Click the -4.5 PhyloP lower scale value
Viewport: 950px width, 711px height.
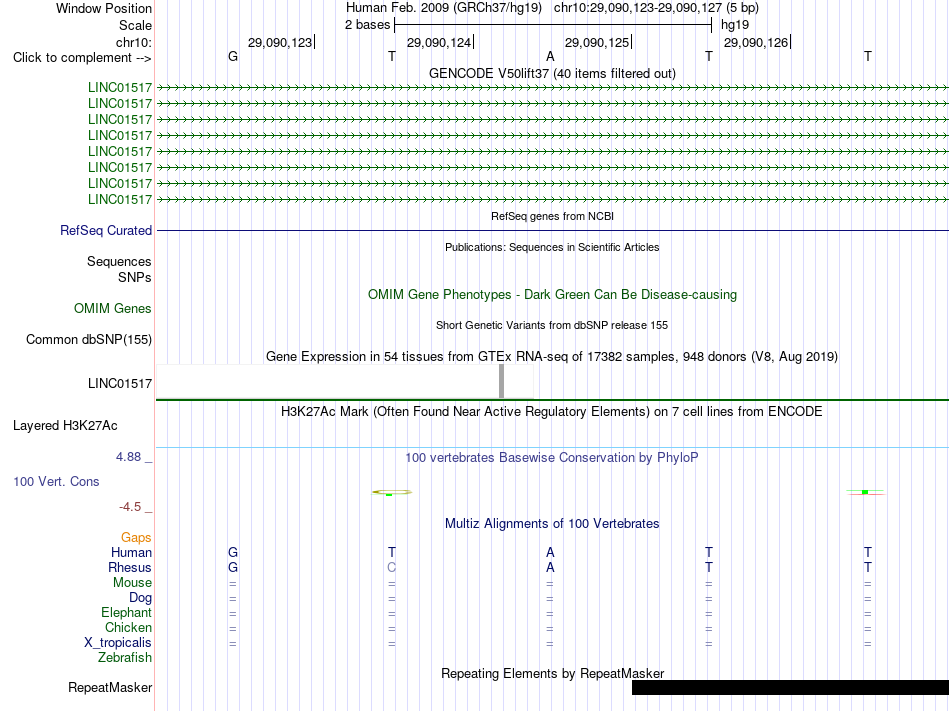pyautogui.click(x=130, y=506)
